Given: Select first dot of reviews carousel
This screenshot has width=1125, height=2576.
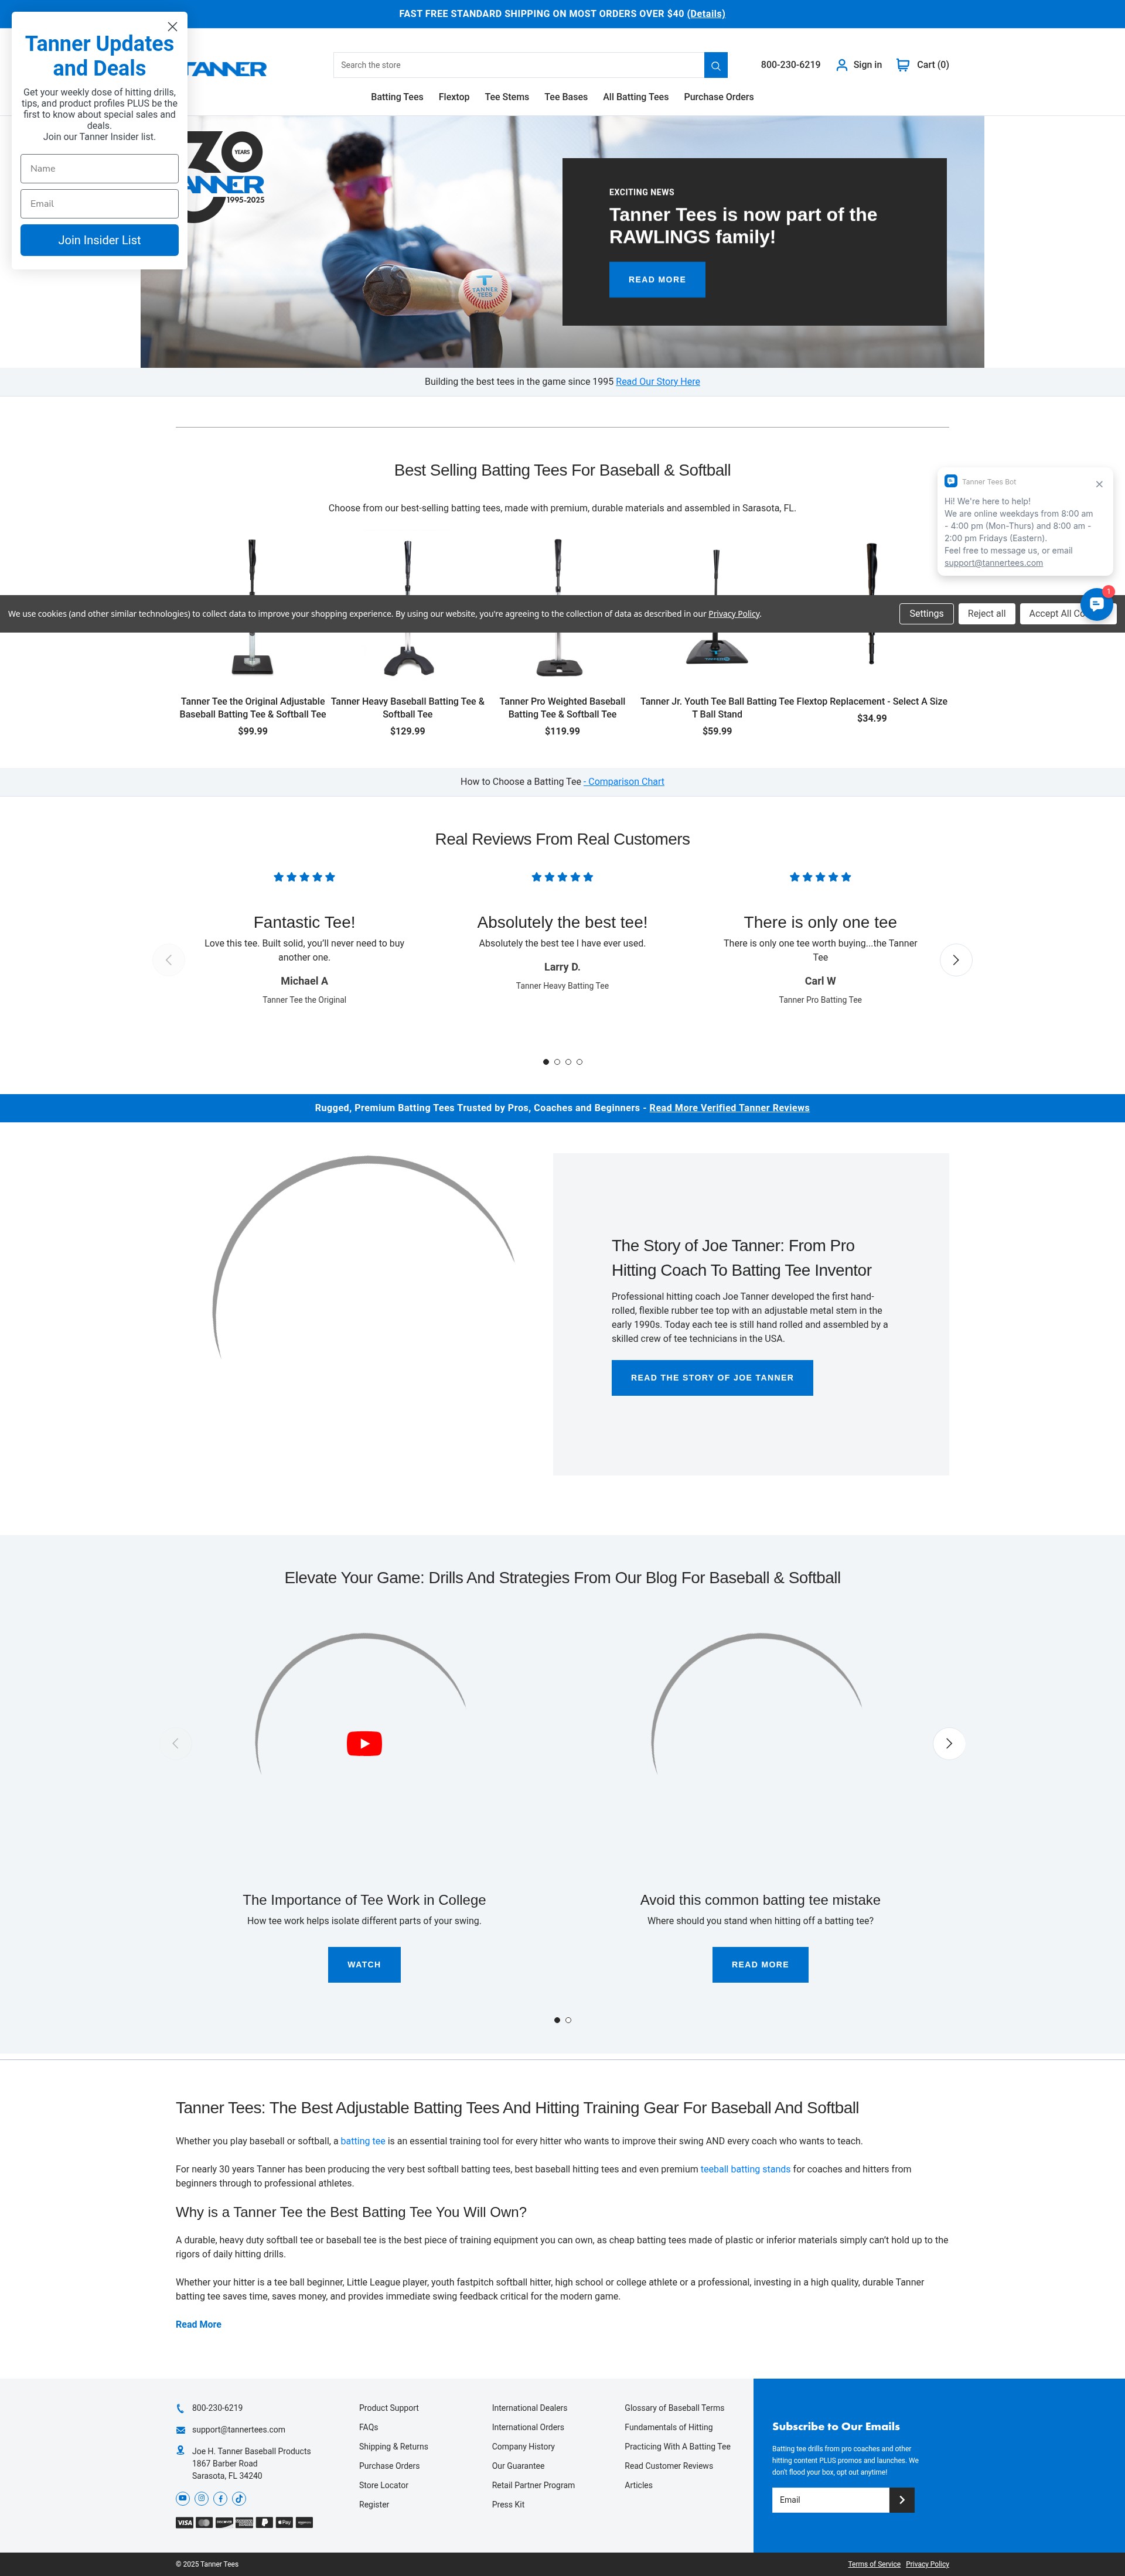Looking at the screenshot, I should tap(546, 1062).
